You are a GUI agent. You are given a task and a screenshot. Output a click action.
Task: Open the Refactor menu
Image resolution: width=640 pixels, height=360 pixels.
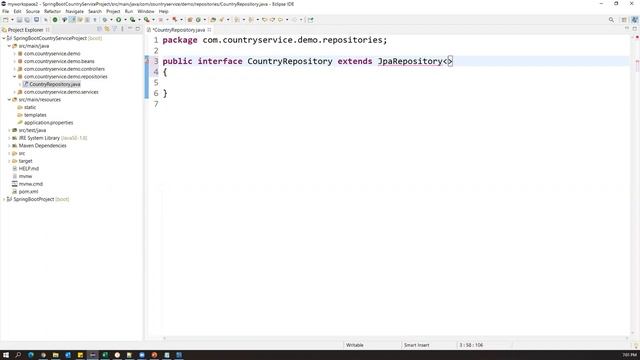click(52, 11)
